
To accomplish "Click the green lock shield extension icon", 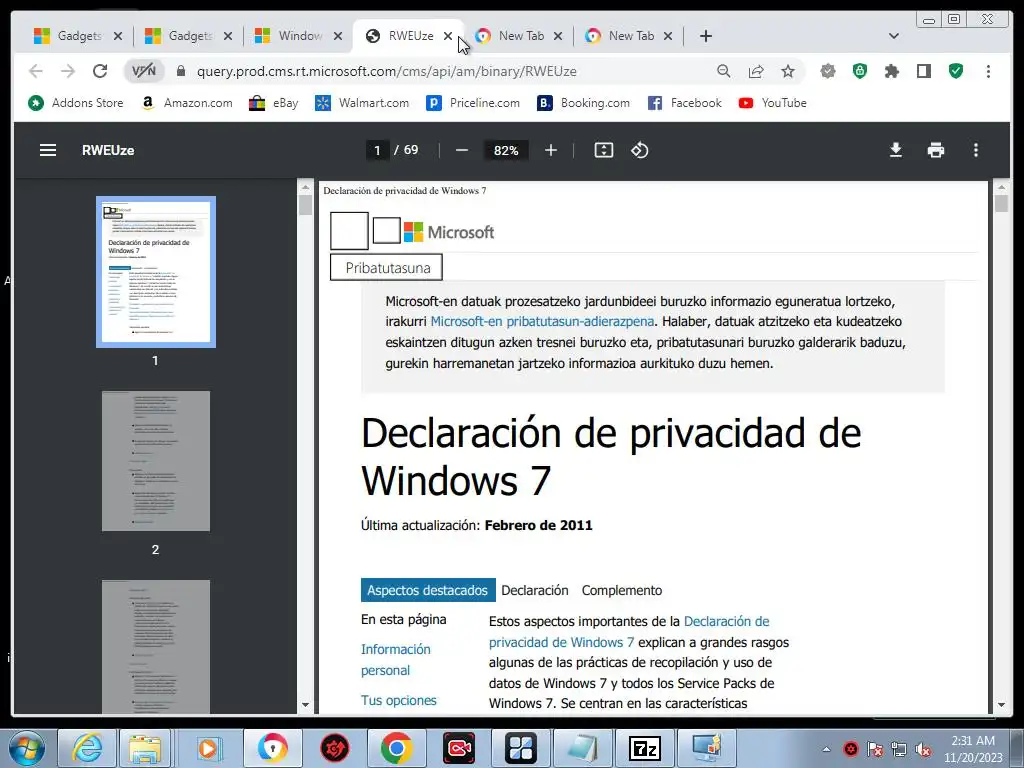I will pyautogui.click(x=860, y=71).
